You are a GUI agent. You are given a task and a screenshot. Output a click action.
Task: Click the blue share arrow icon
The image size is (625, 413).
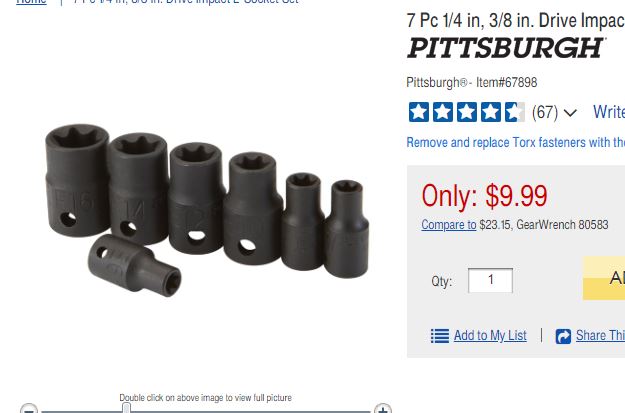point(563,336)
